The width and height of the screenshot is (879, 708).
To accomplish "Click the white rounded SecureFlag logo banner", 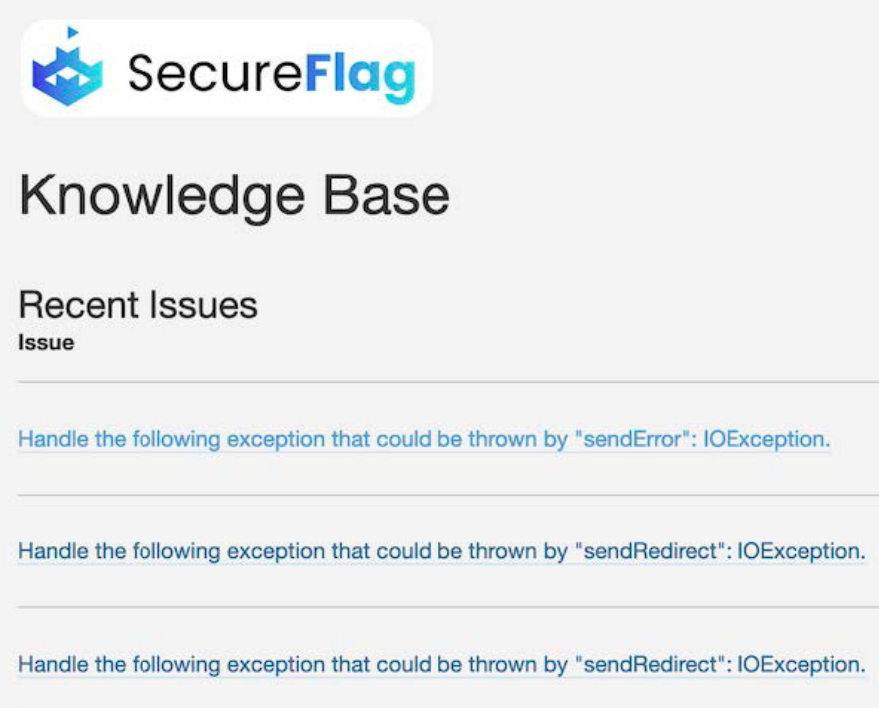I will 226,68.
